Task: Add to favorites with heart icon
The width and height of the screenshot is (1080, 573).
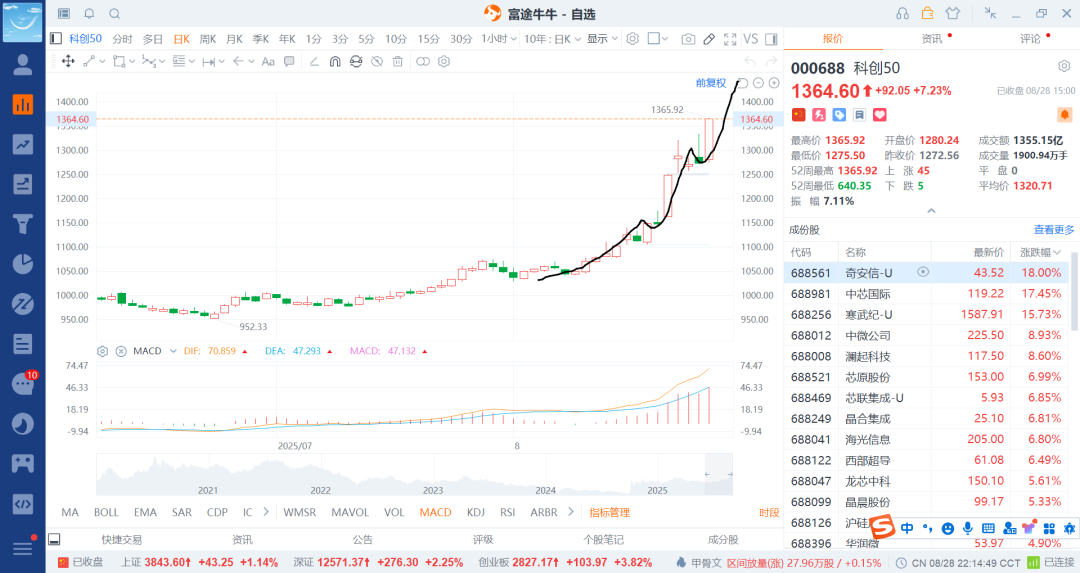Action: click(880, 115)
